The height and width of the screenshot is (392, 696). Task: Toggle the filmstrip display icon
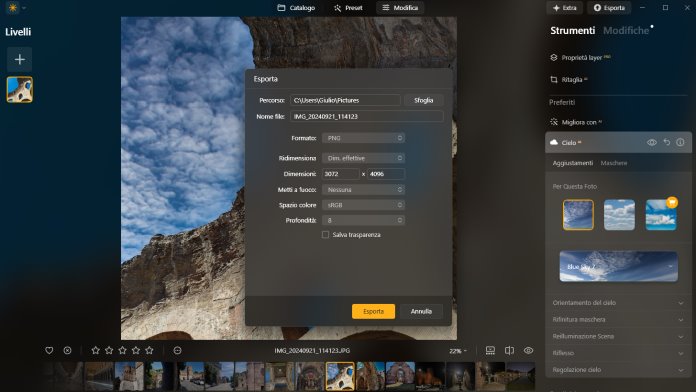[x=490, y=351]
